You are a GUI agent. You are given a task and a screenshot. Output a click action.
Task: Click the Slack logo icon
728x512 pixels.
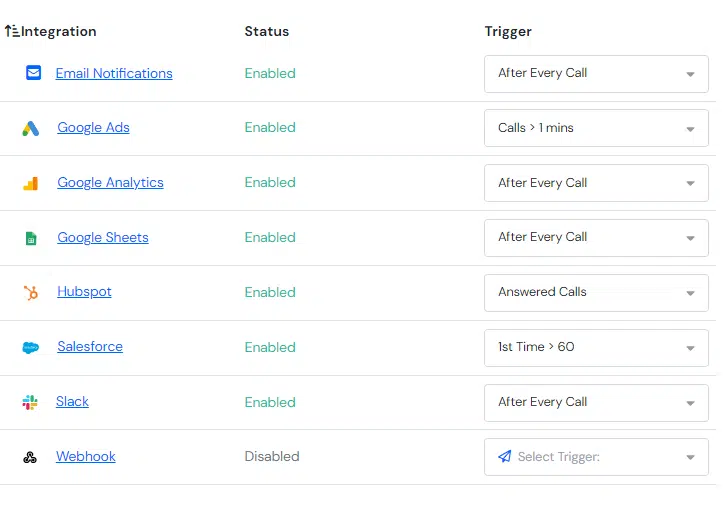pyautogui.click(x=30, y=402)
